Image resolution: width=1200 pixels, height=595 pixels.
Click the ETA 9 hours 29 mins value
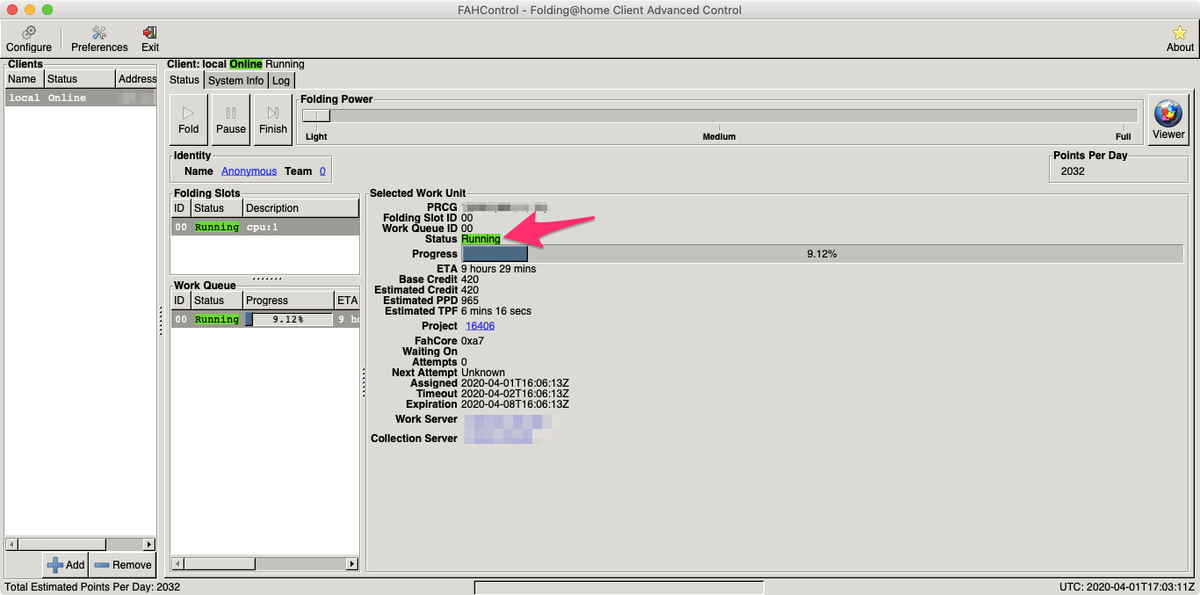[x=498, y=269]
